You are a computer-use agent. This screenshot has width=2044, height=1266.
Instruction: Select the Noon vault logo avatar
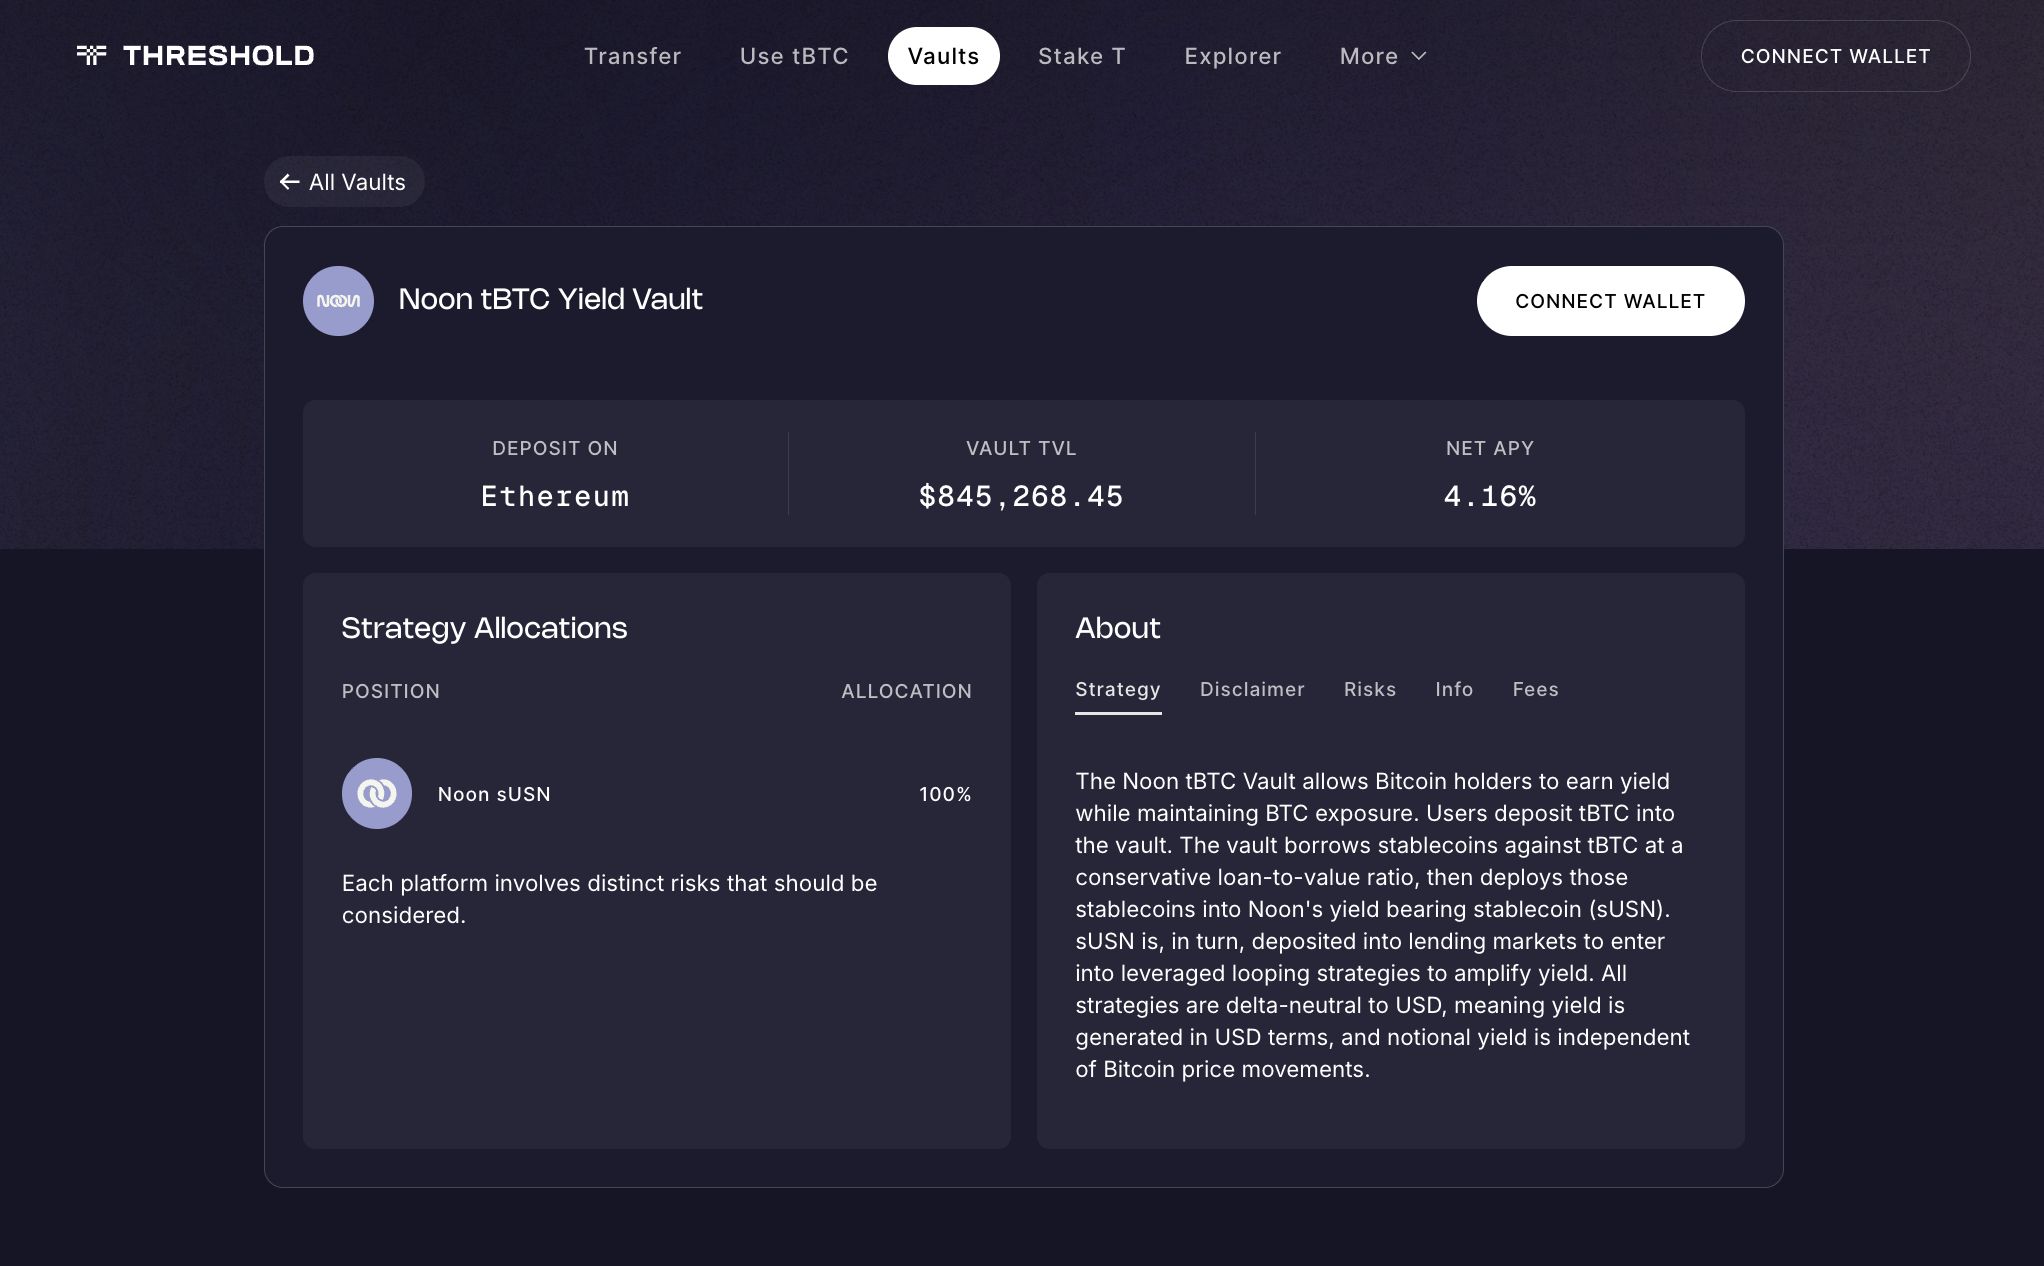click(338, 300)
